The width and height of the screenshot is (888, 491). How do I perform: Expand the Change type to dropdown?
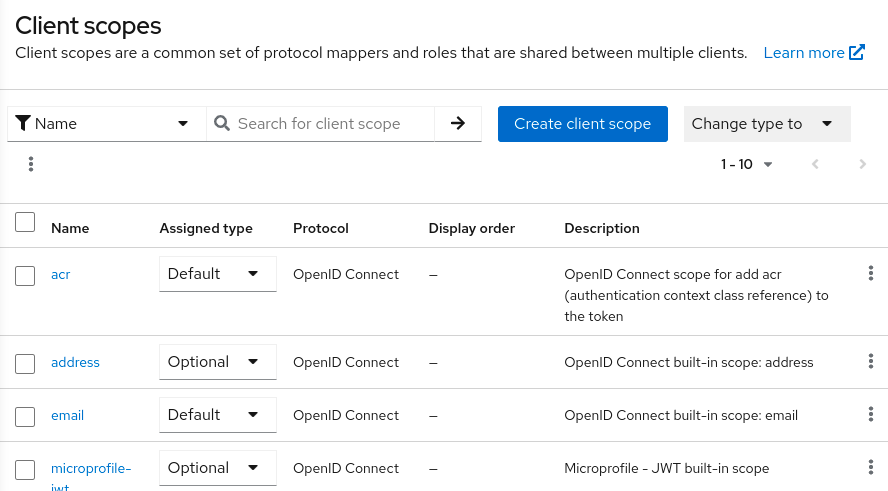point(766,124)
